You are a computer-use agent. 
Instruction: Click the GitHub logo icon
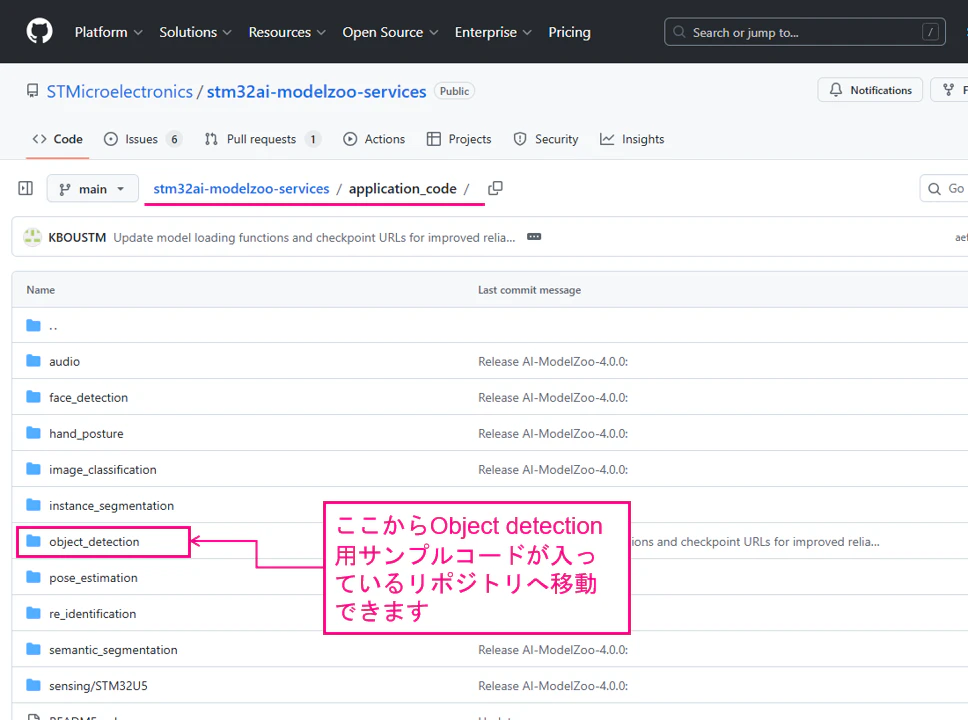pos(40,31)
